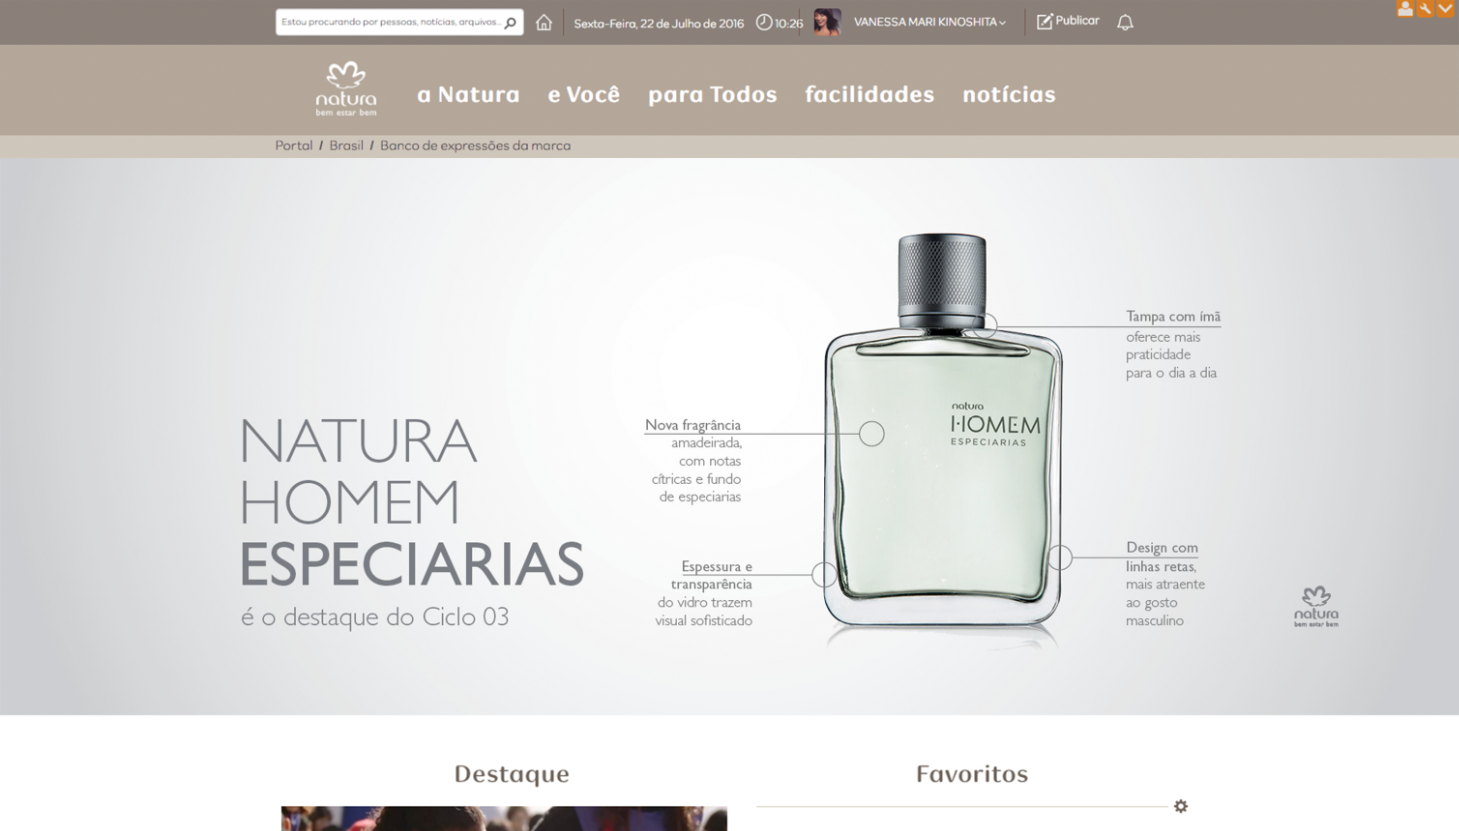This screenshot has height=831, width=1459.
Task: Expand the VANESSA MARI KINOSHITA user menu
Action: [930, 22]
